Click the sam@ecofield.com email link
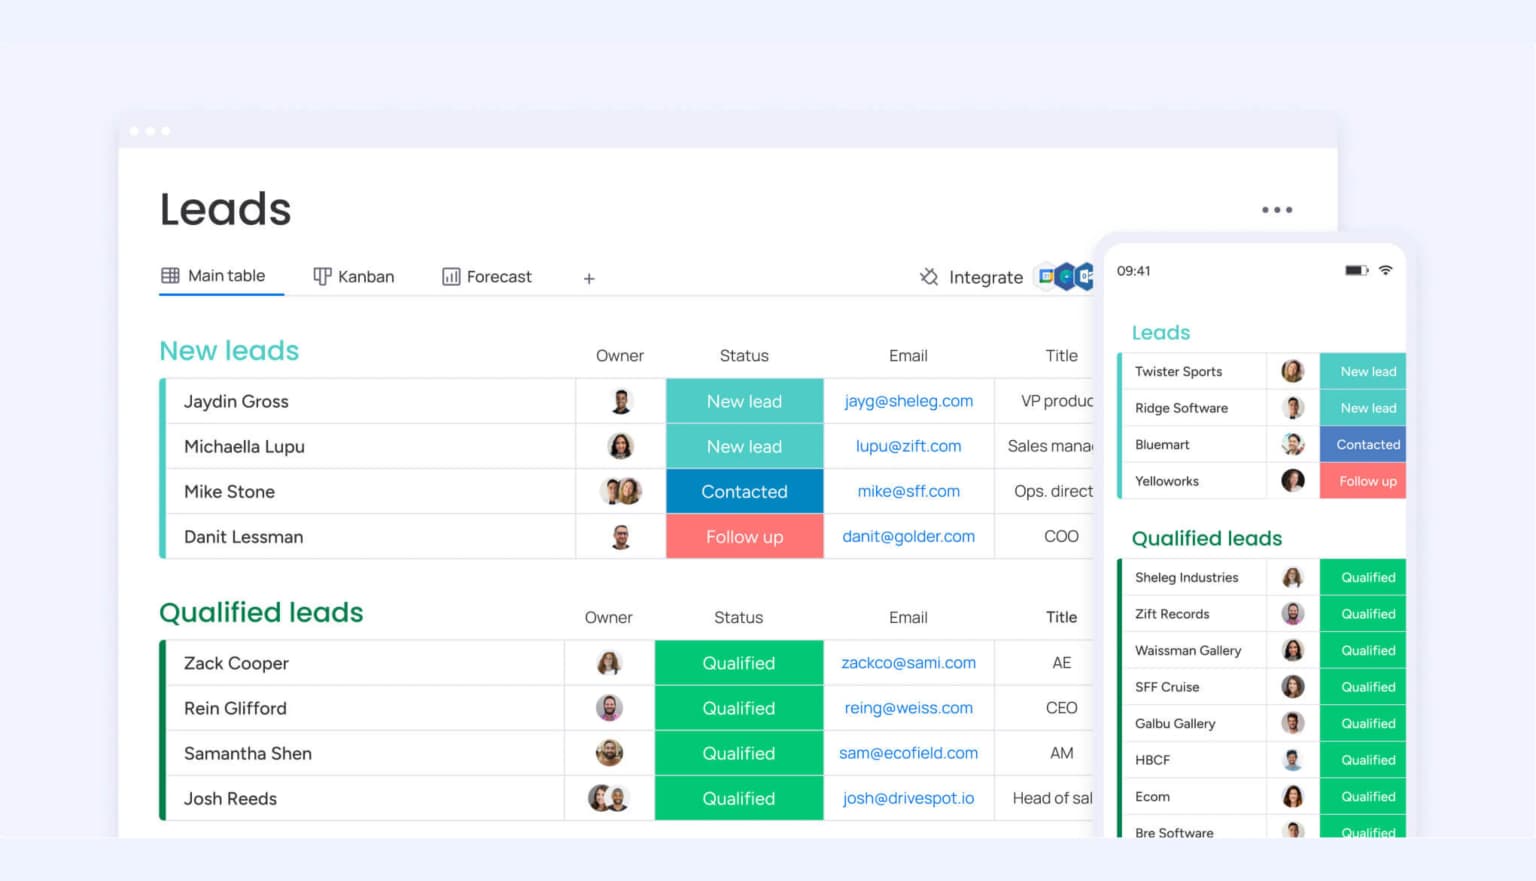The height and width of the screenshot is (881, 1536). 908,753
